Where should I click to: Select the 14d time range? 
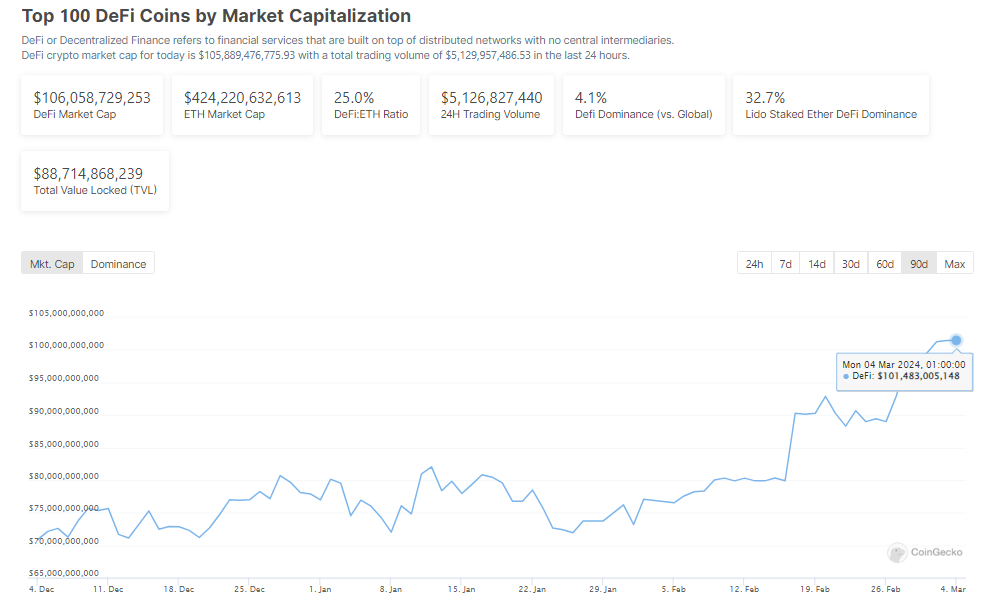point(817,264)
